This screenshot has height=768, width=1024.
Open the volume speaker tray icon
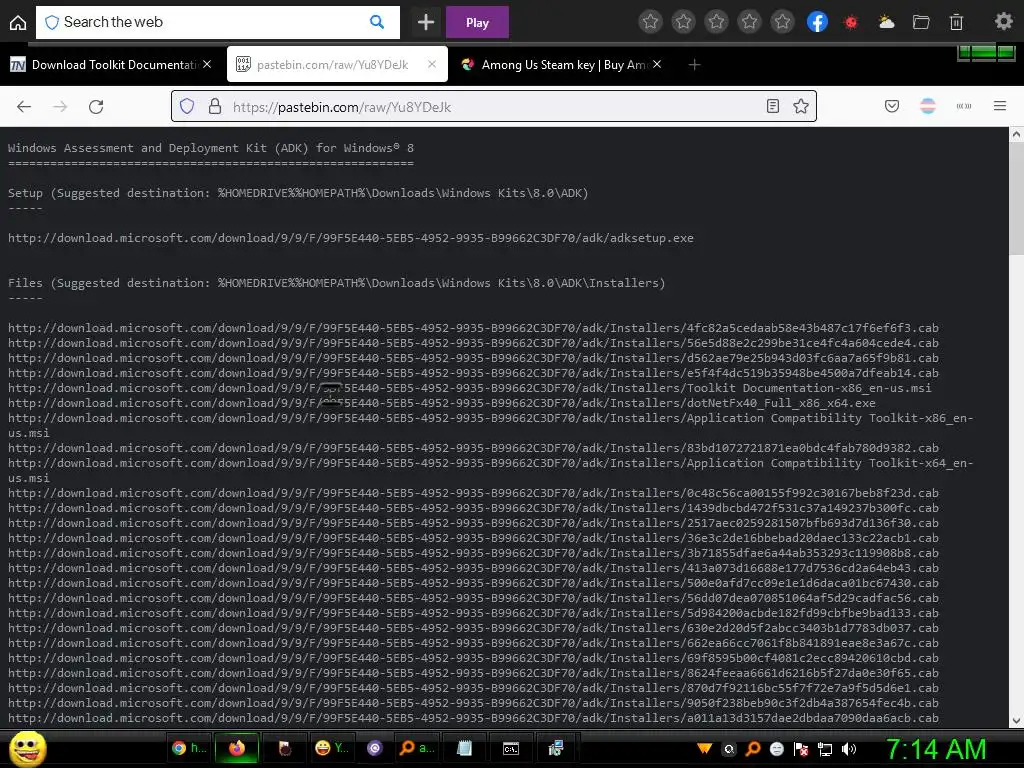848,749
